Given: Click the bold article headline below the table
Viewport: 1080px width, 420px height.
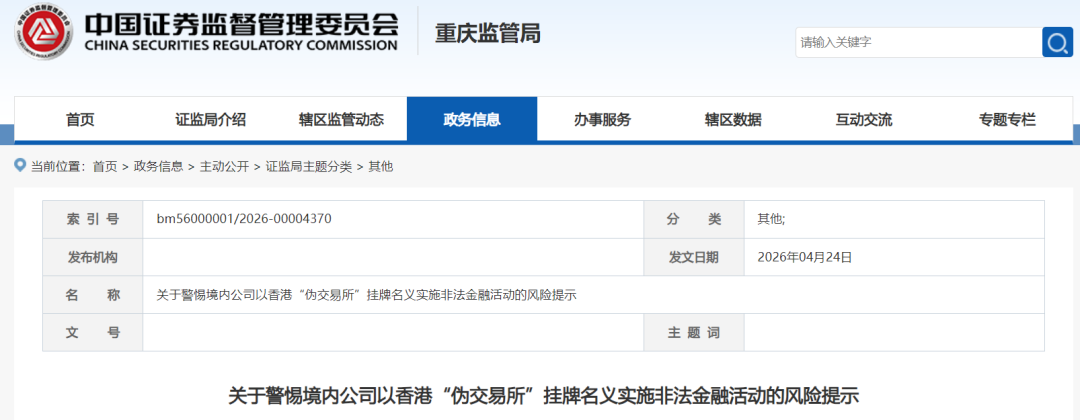Looking at the screenshot, I should click(543, 397).
